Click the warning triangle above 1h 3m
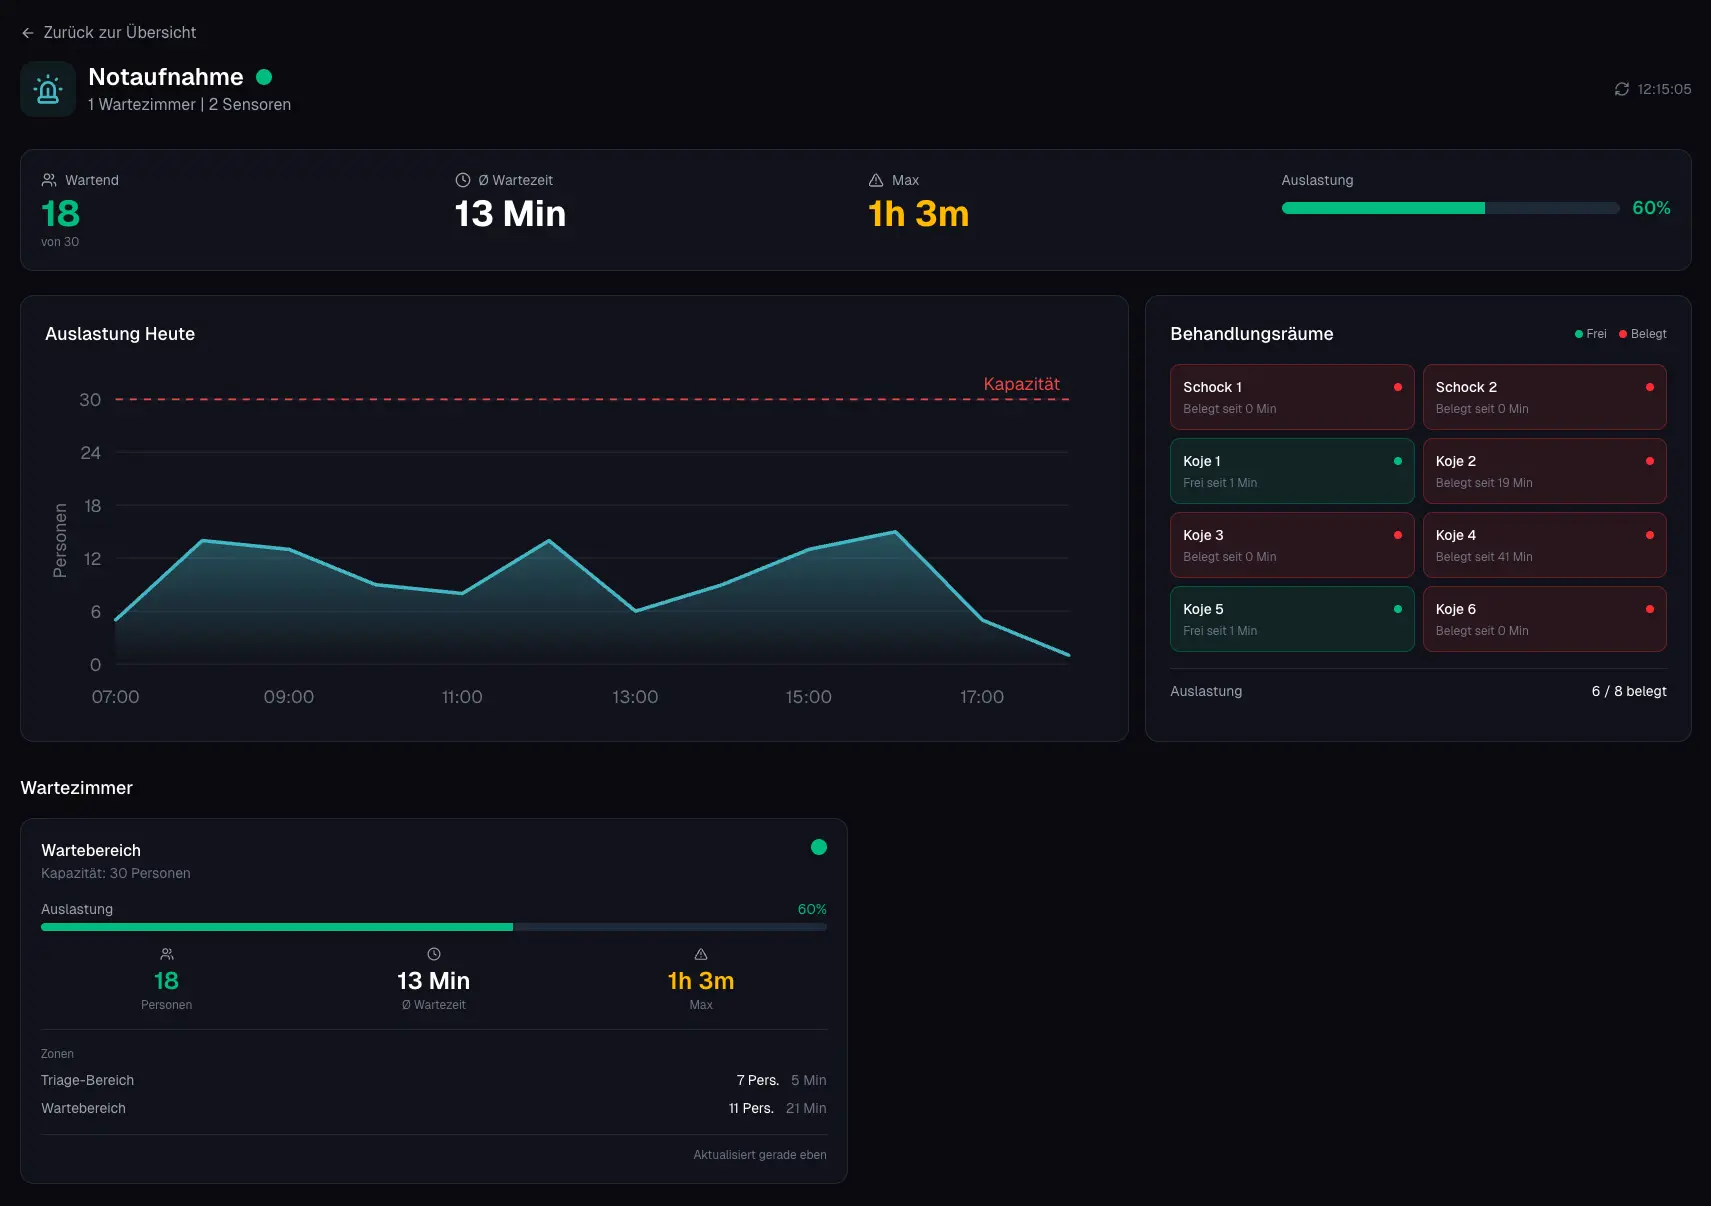 [x=701, y=954]
